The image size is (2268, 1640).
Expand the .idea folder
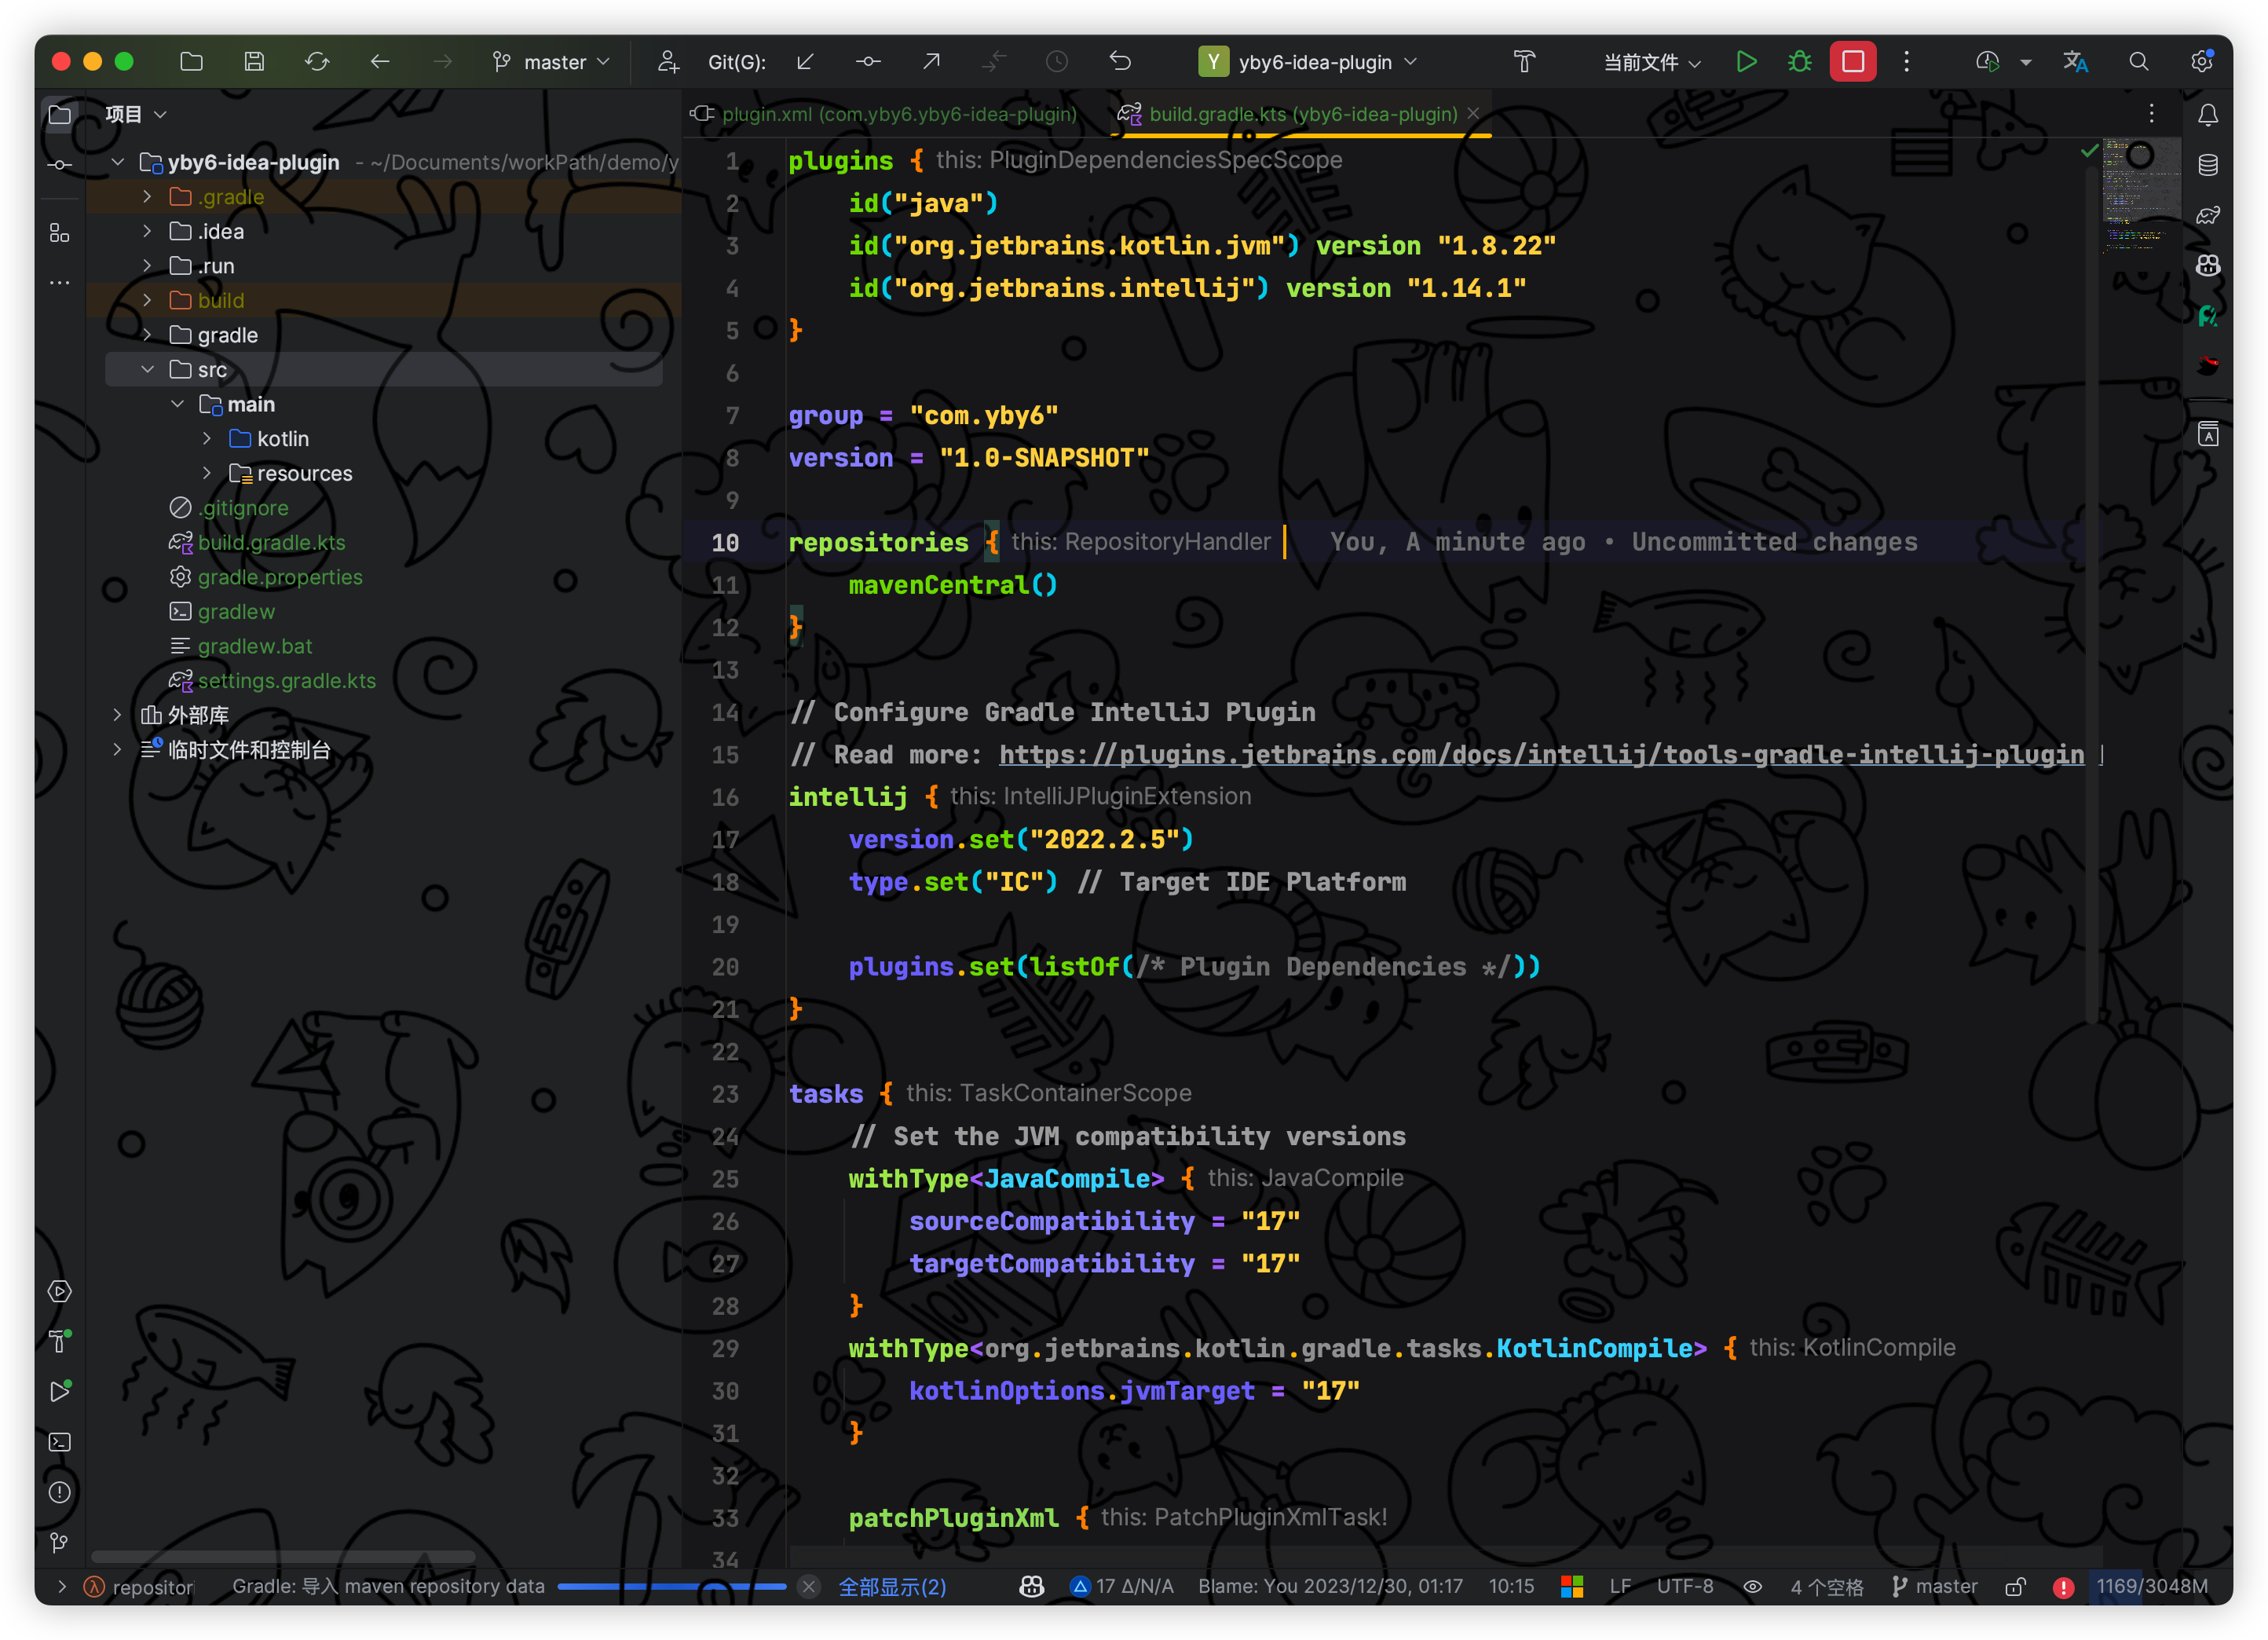[x=148, y=231]
